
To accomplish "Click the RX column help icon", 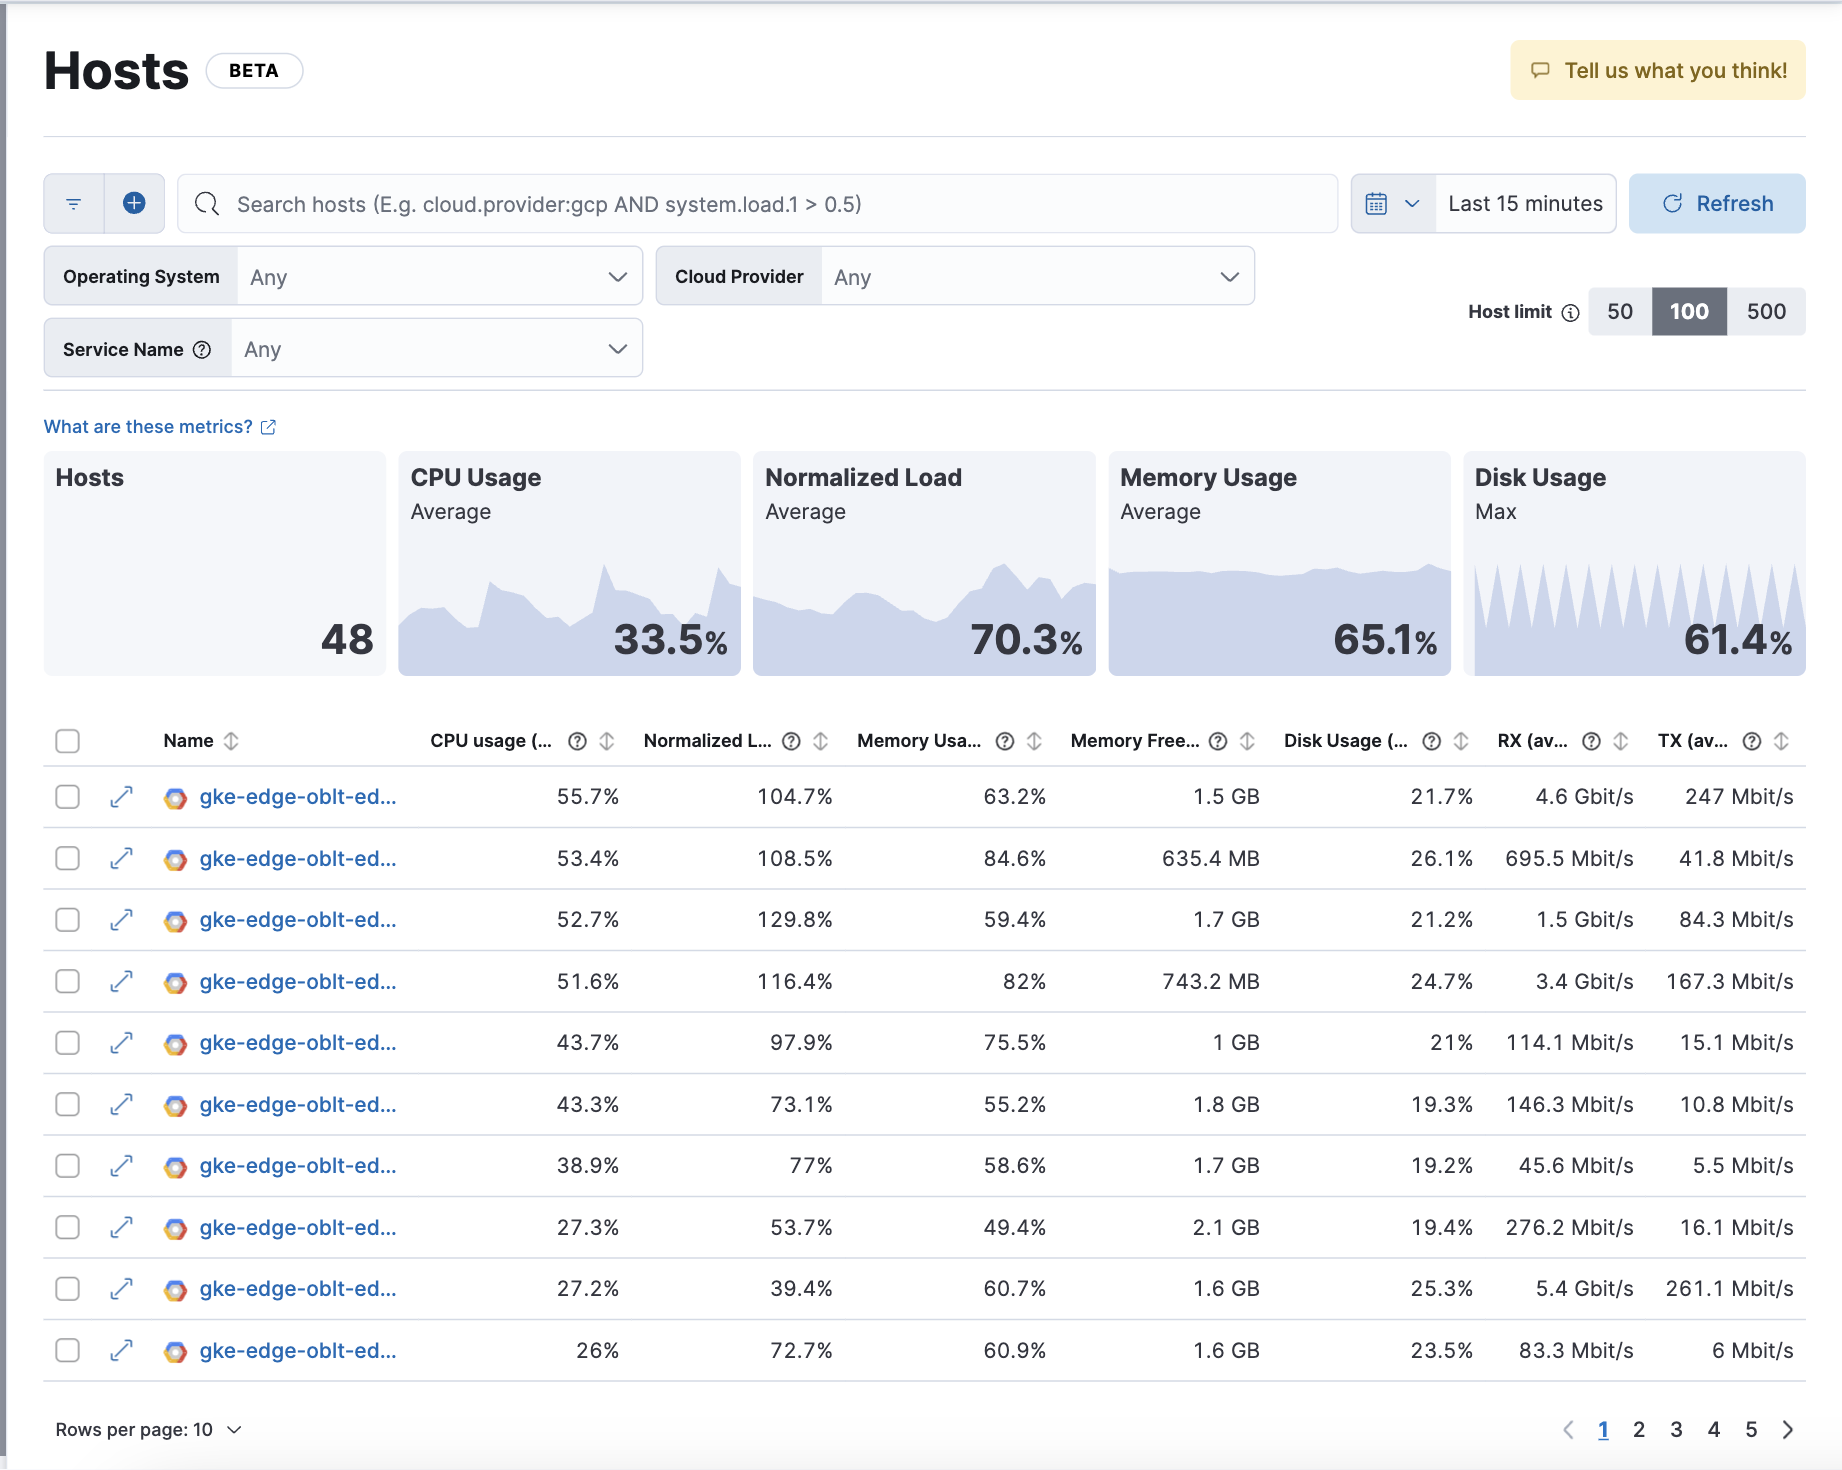I will pos(1592,741).
